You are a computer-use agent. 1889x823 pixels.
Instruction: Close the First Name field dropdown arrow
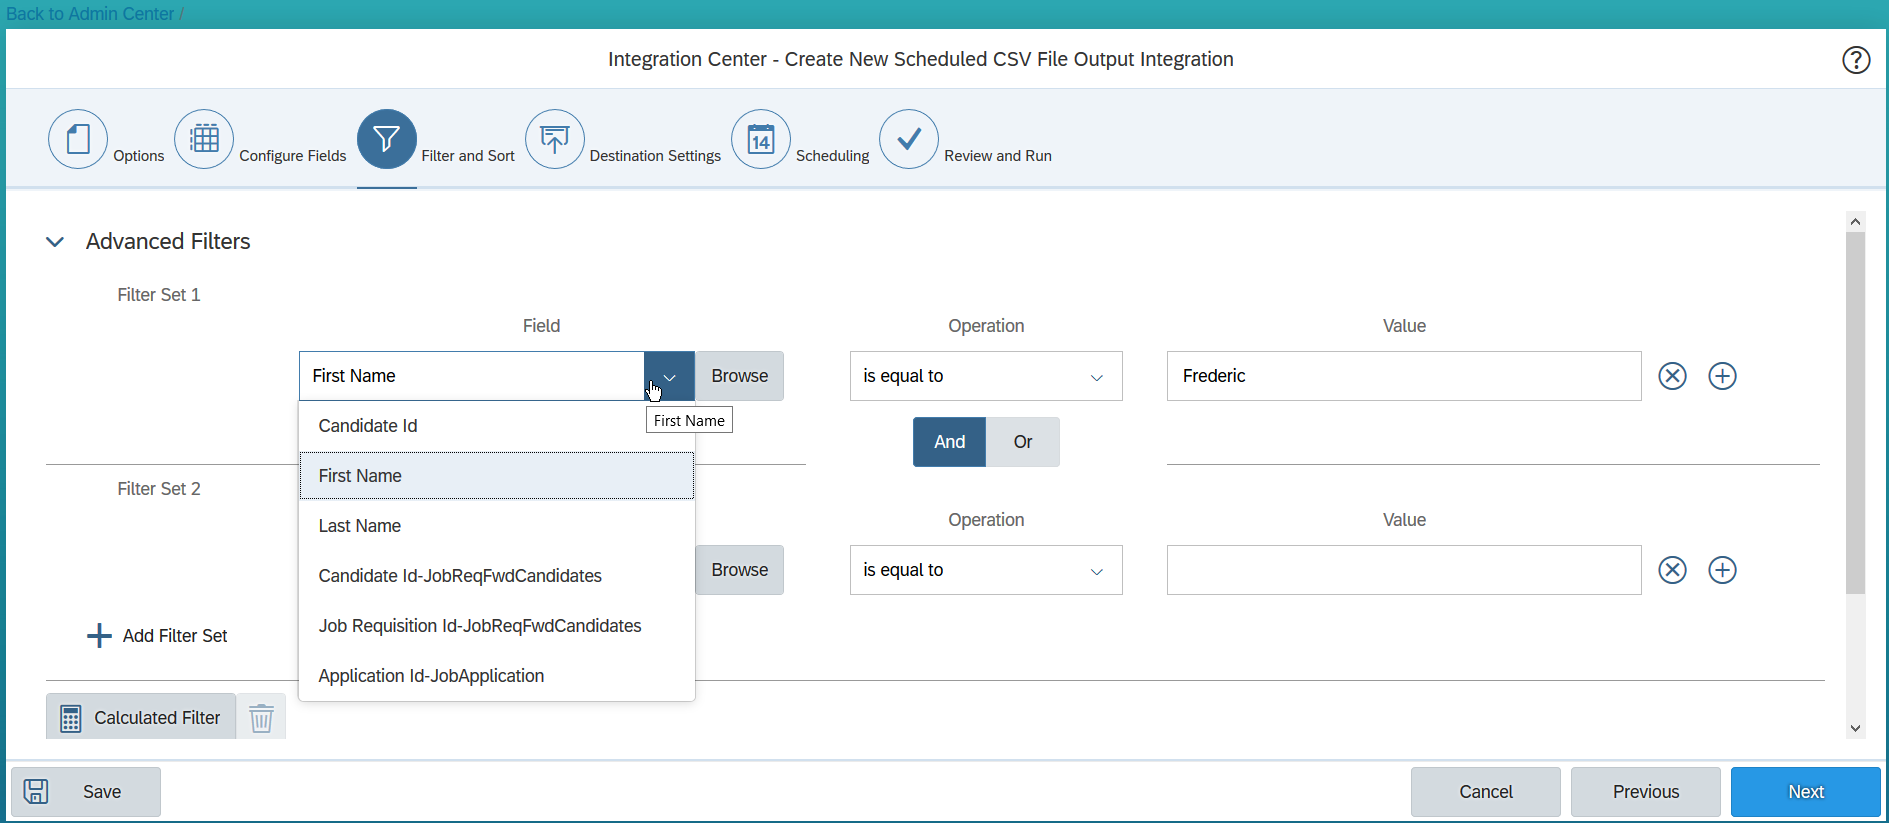pyautogui.click(x=669, y=376)
